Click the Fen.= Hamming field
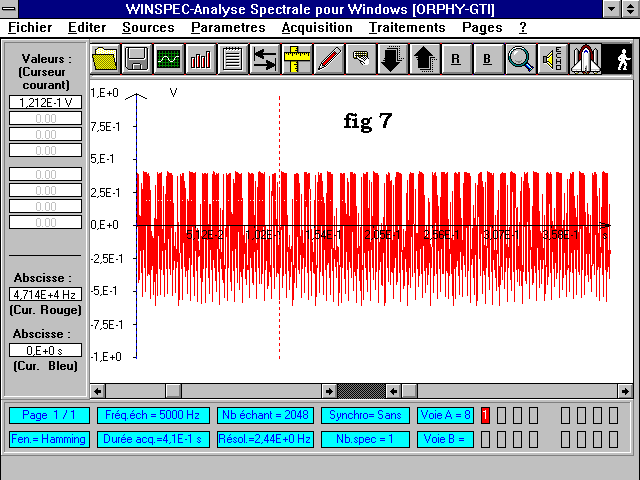 click(x=49, y=440)
